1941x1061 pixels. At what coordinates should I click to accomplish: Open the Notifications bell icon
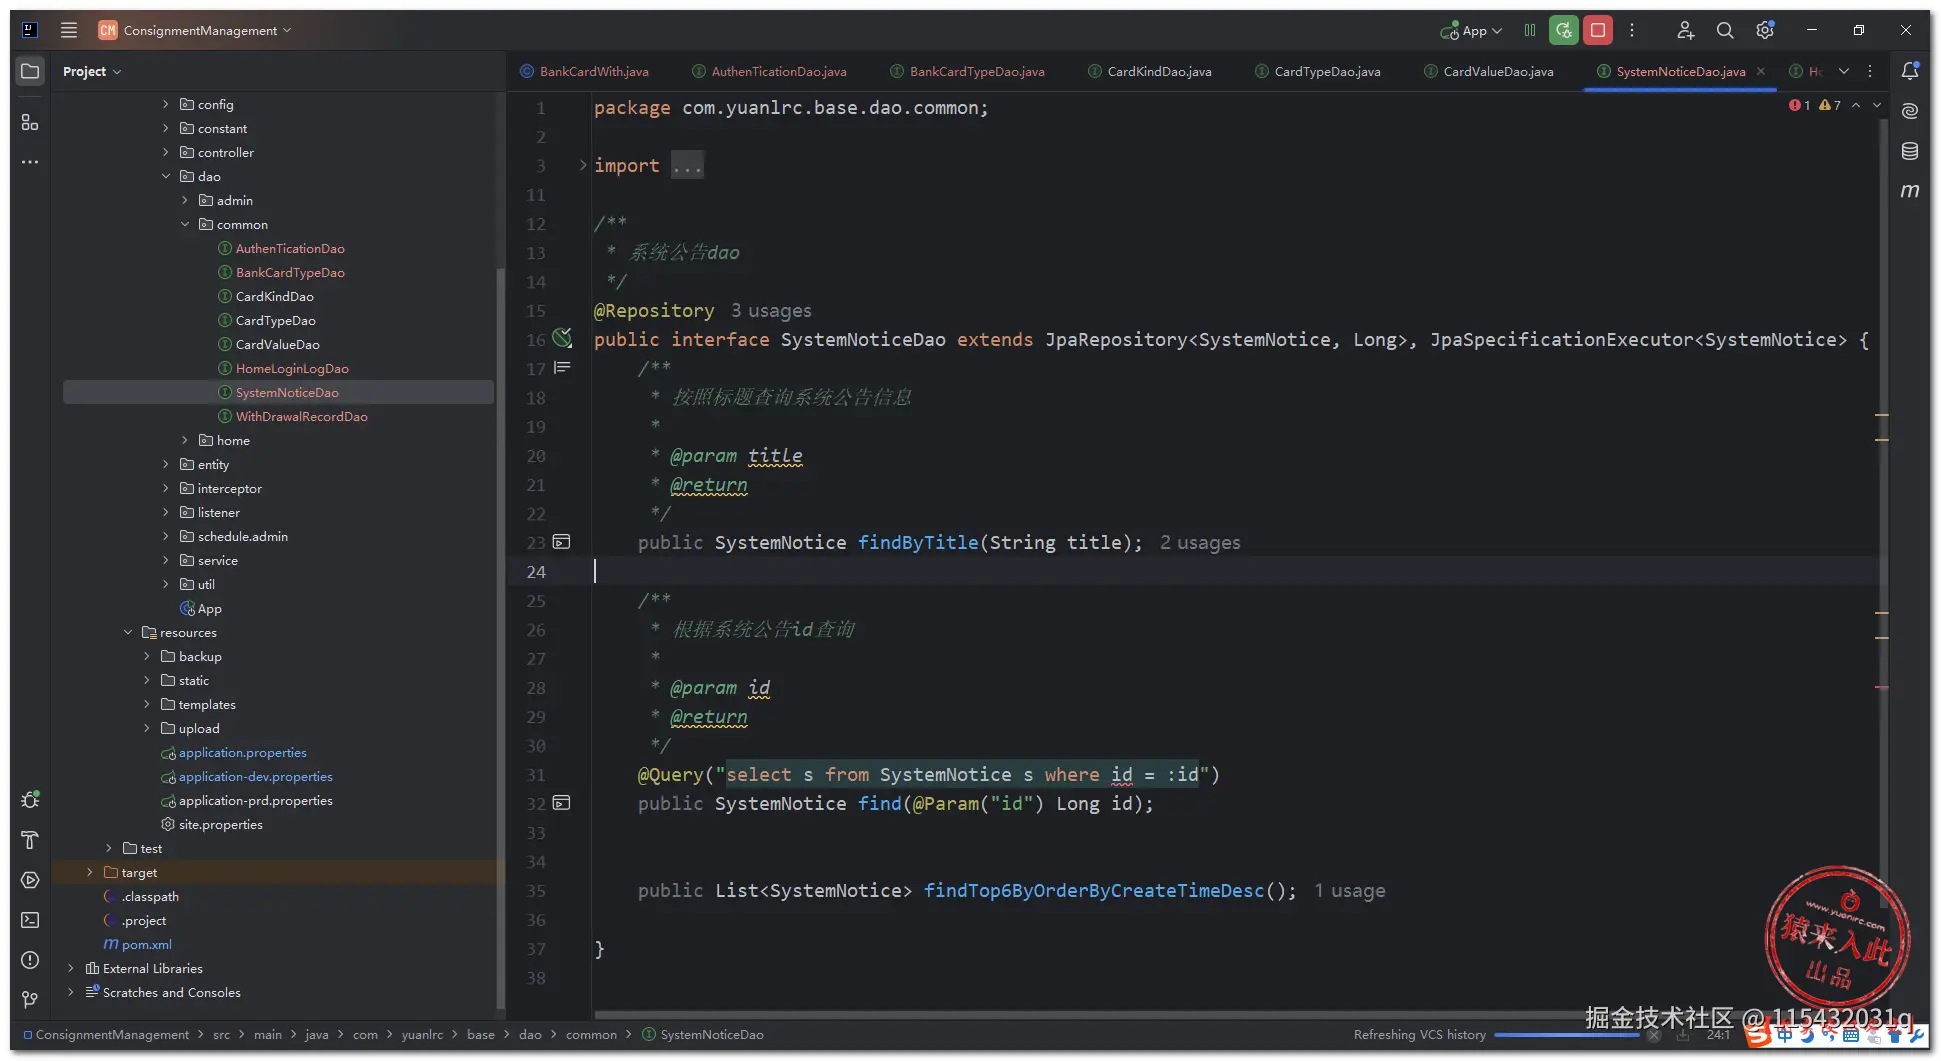coord(1909,71)
